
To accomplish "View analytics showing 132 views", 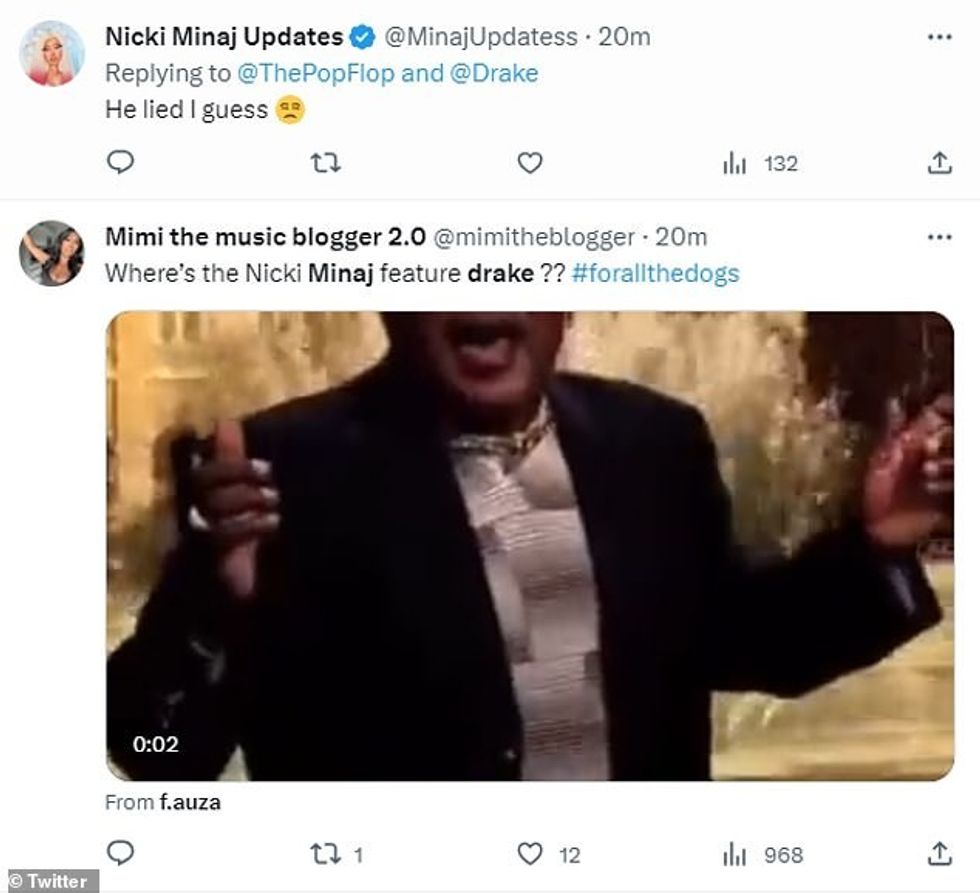I will (x=761, y=164).
